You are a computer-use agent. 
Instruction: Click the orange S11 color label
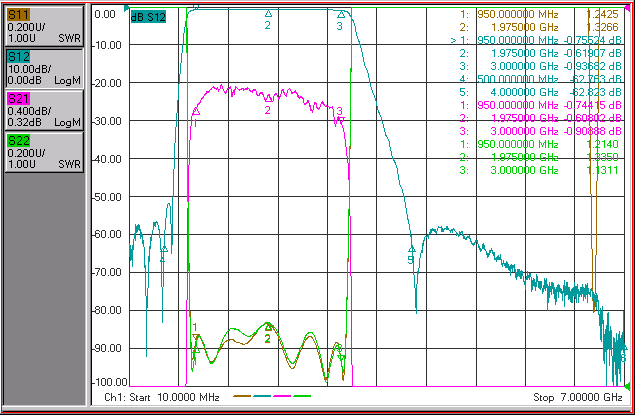point(19,15)
